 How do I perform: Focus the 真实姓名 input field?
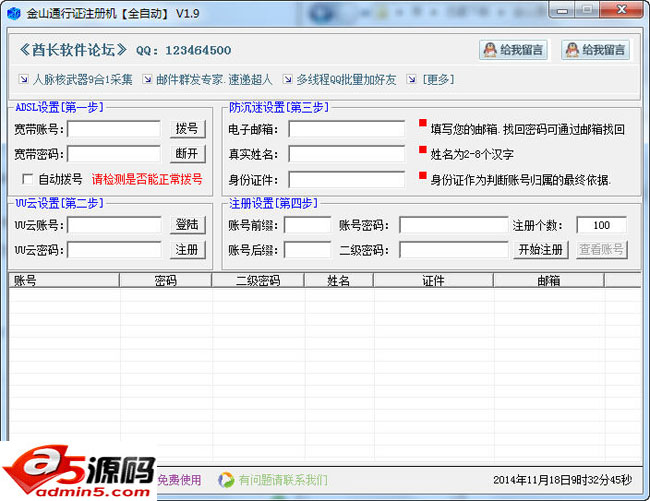pyautogui.click(x=347, y=154)
